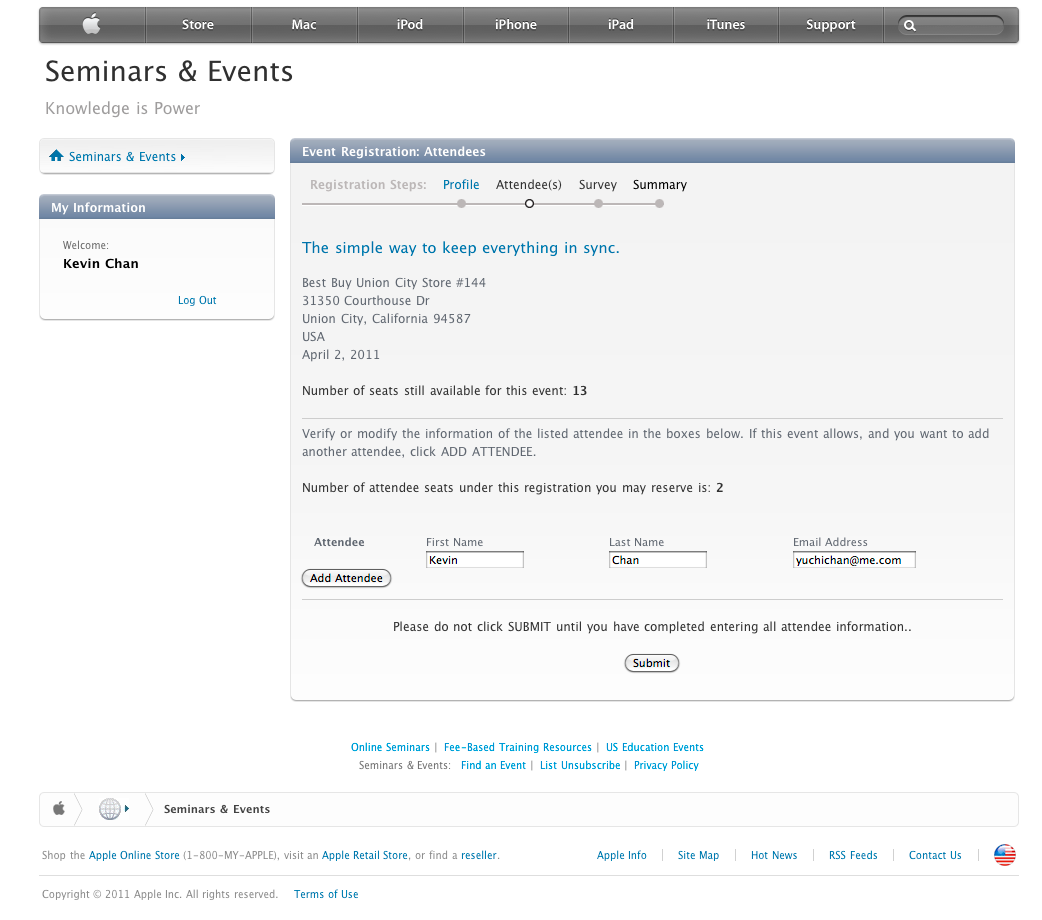This screenshot has height=920, width=1042.
Task: Open the Privacy Policy link
Action: click(666, 765)
